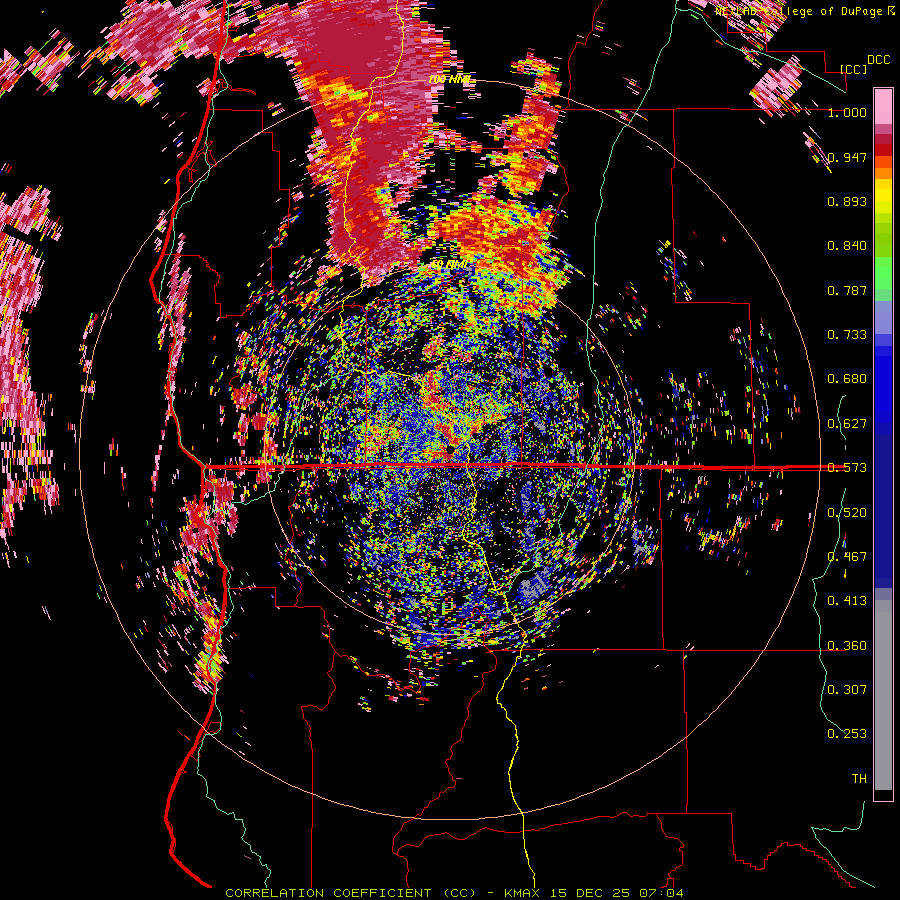The height and width of the screenshot is (900, 900).
Task: Click the 0.520 scale value
Action: click(847, 513)
